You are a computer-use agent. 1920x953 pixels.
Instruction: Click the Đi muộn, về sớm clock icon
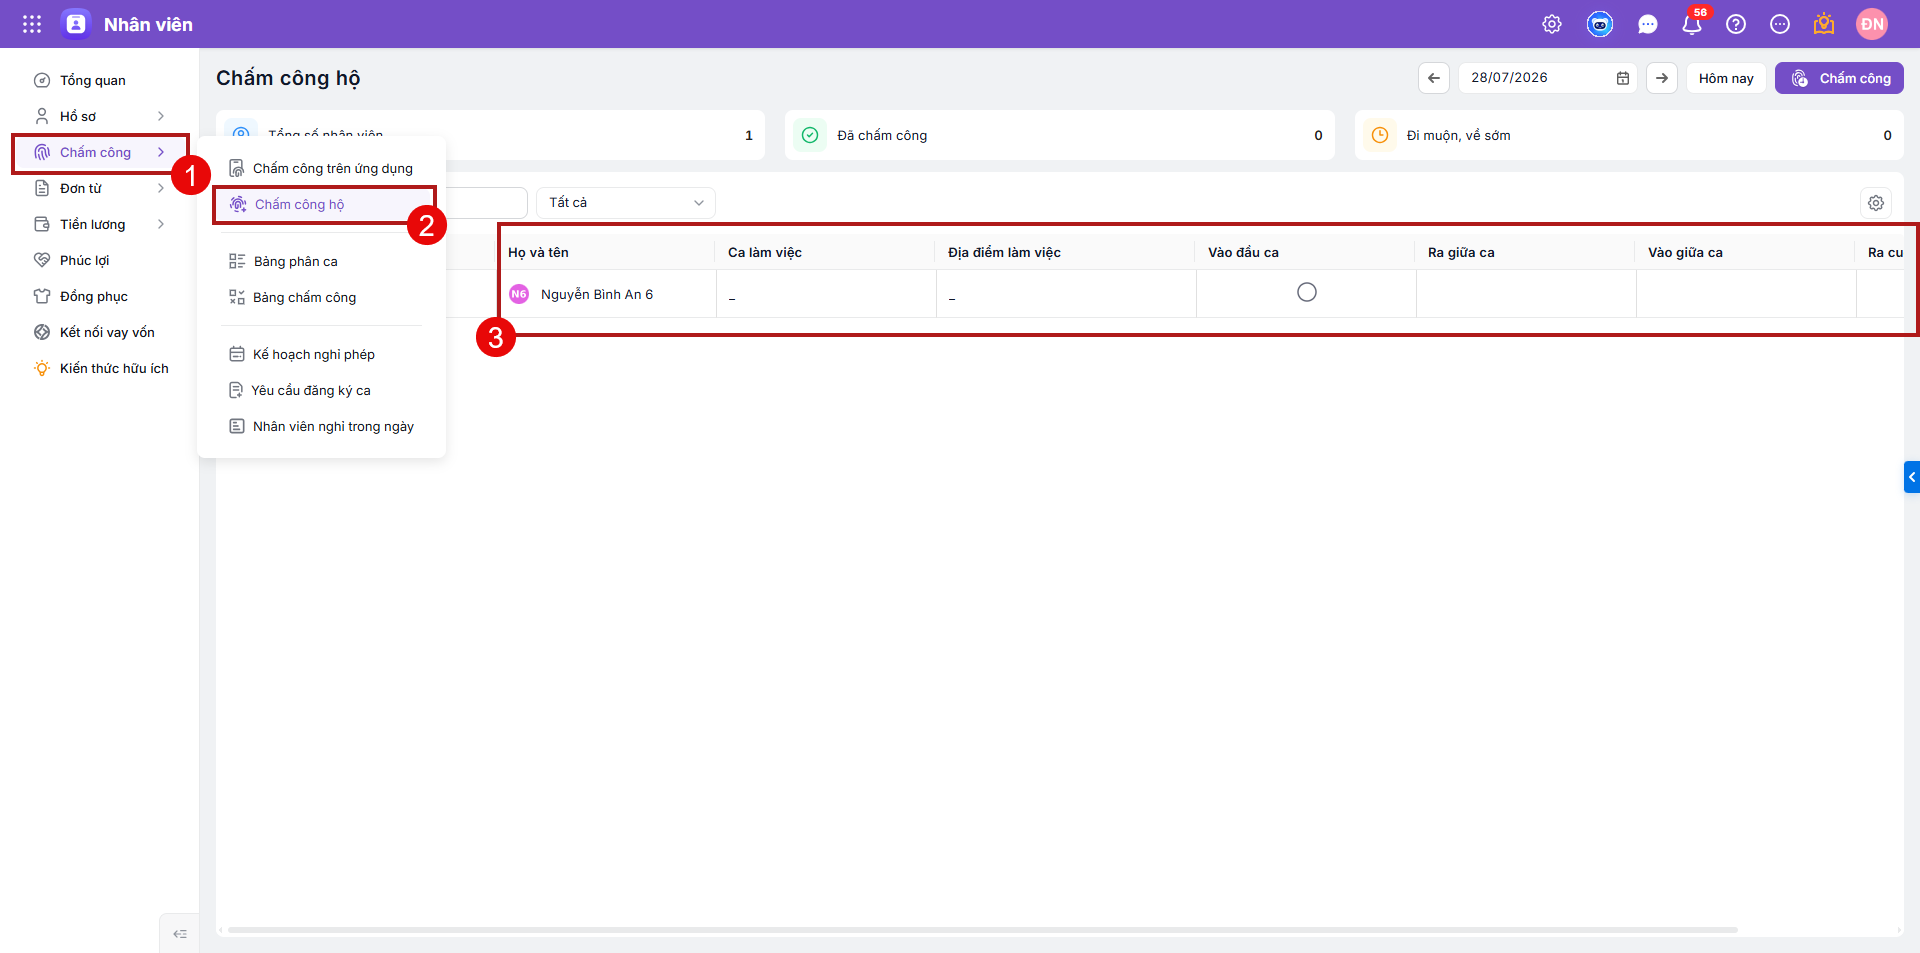(1380, 135)
